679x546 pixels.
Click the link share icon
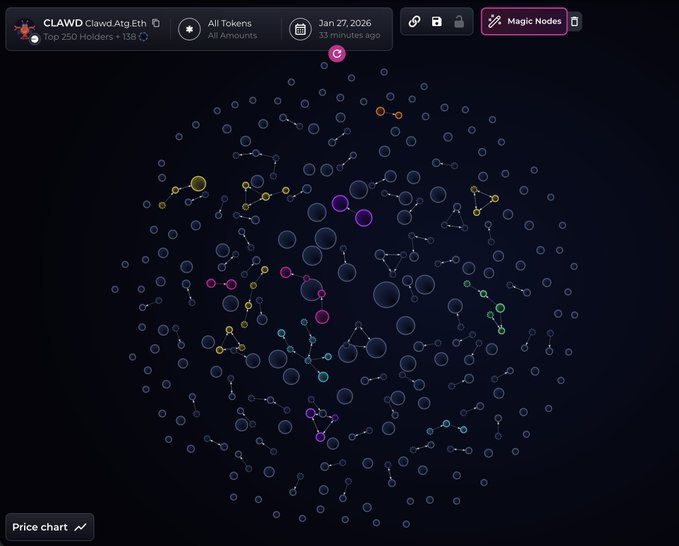(414, 21)
